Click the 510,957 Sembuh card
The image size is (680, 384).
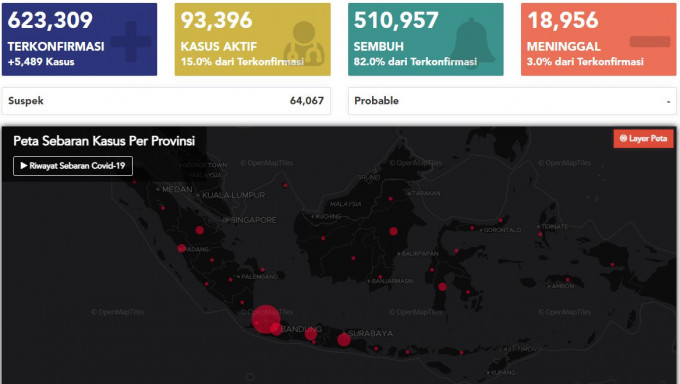pos(426,39)
